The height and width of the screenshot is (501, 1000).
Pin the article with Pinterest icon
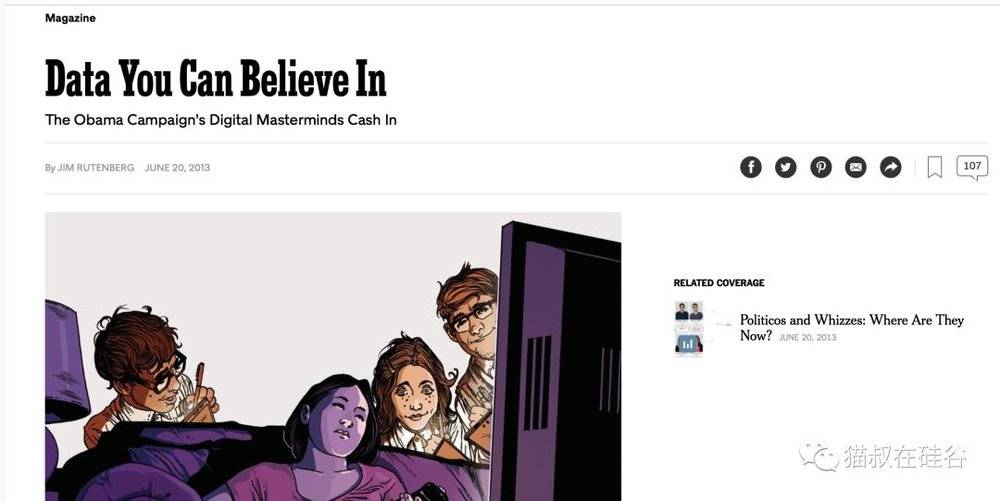pos(821,168)
